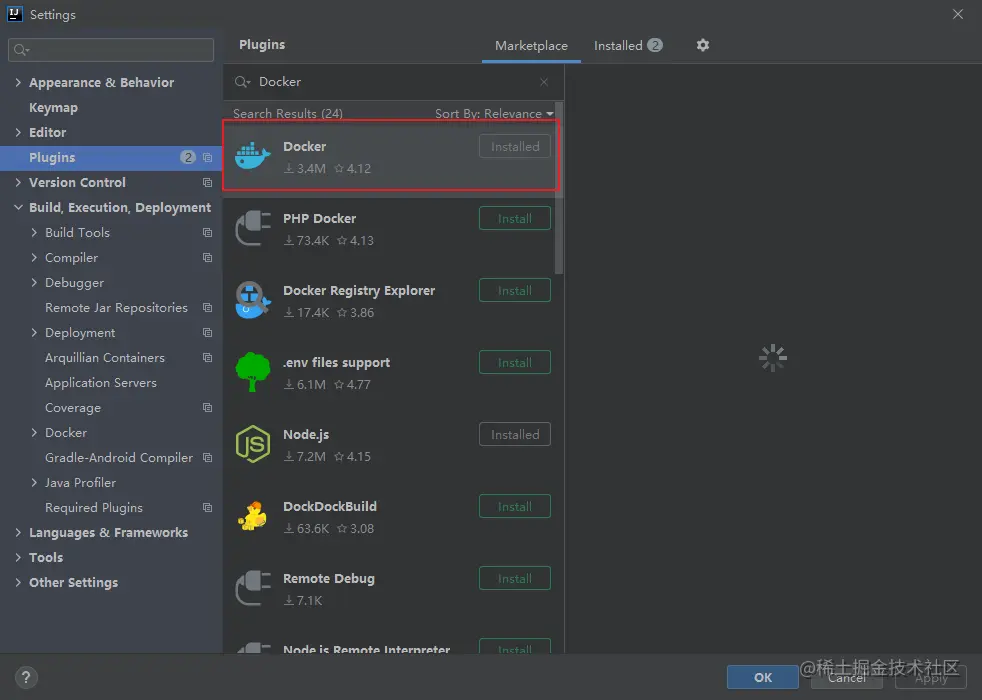Viewport: 982px width, 700px height.
Task: Expand the Deployment node
Action: pos(34,332)
